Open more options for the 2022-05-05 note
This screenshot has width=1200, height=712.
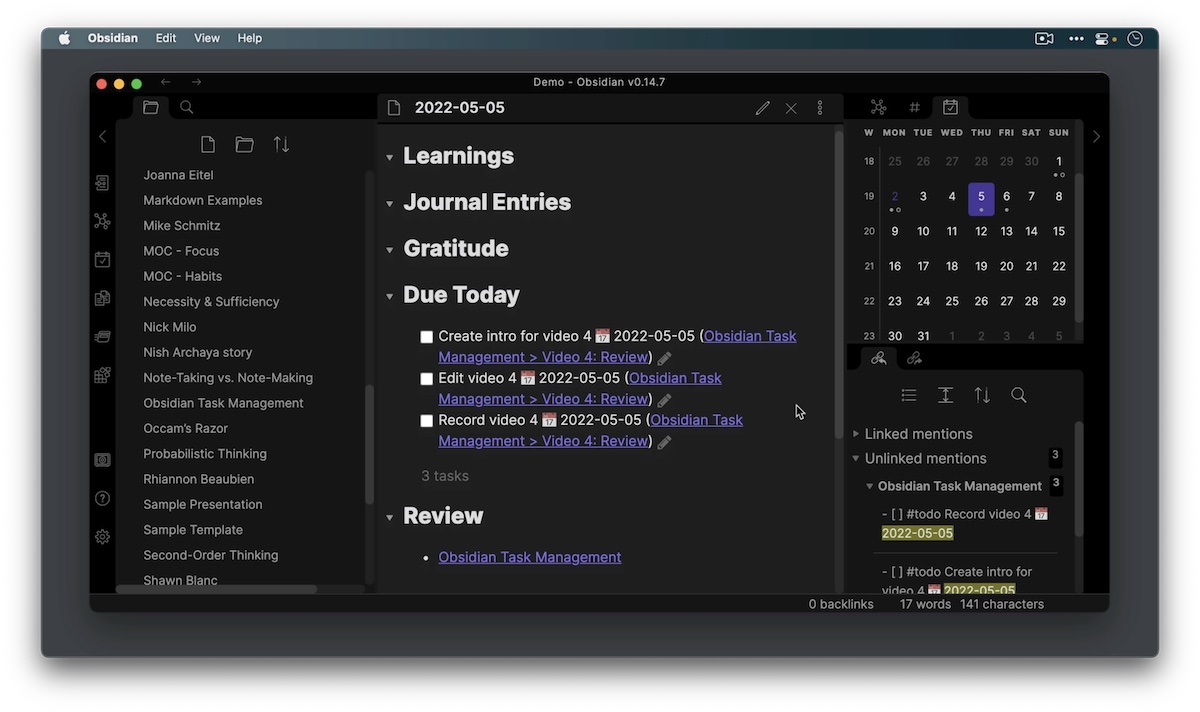point(820,108)
